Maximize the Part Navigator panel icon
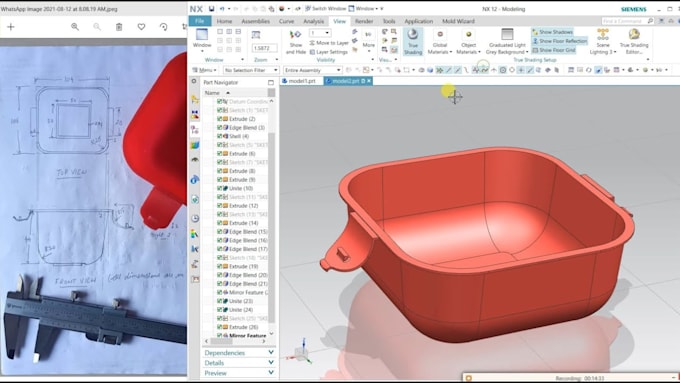The image size is (680, 383). pyautogui.click(x=271, y=82)
